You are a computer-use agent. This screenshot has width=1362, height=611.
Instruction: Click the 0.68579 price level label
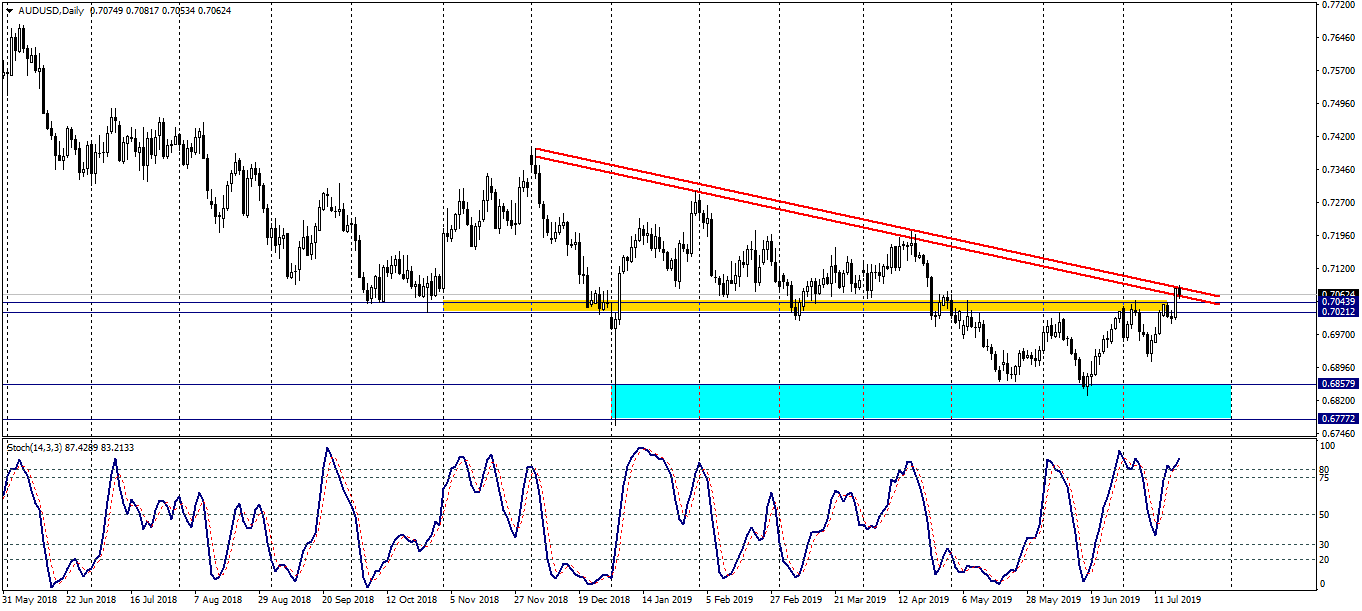(x=1337, y=384)
